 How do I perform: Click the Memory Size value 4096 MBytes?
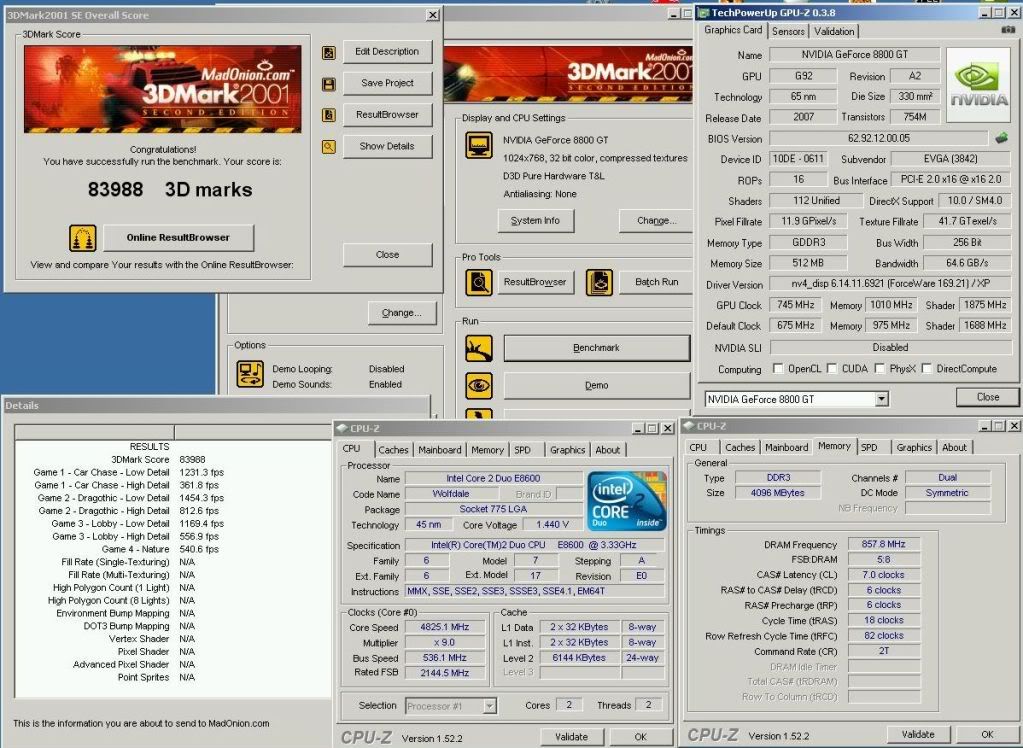click(777, 493)
